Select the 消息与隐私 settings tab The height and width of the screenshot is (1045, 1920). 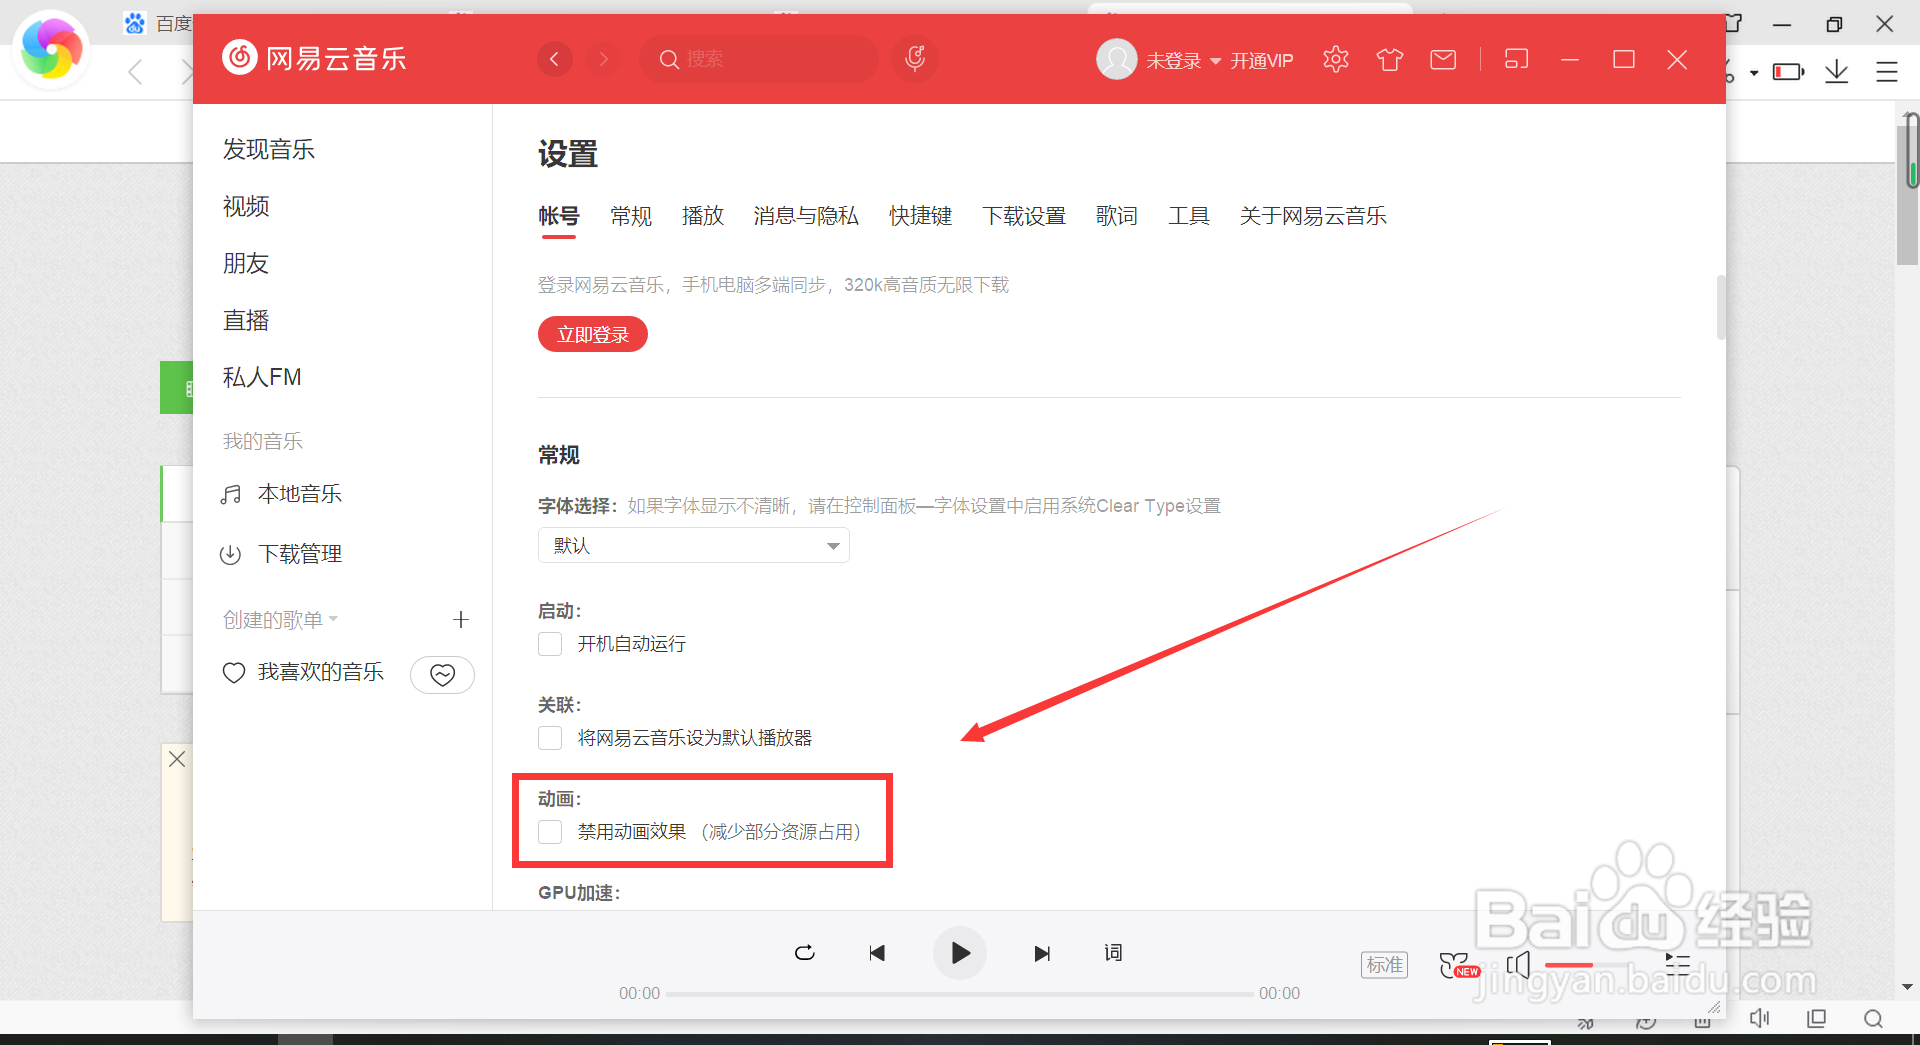[x=806, y=216]
